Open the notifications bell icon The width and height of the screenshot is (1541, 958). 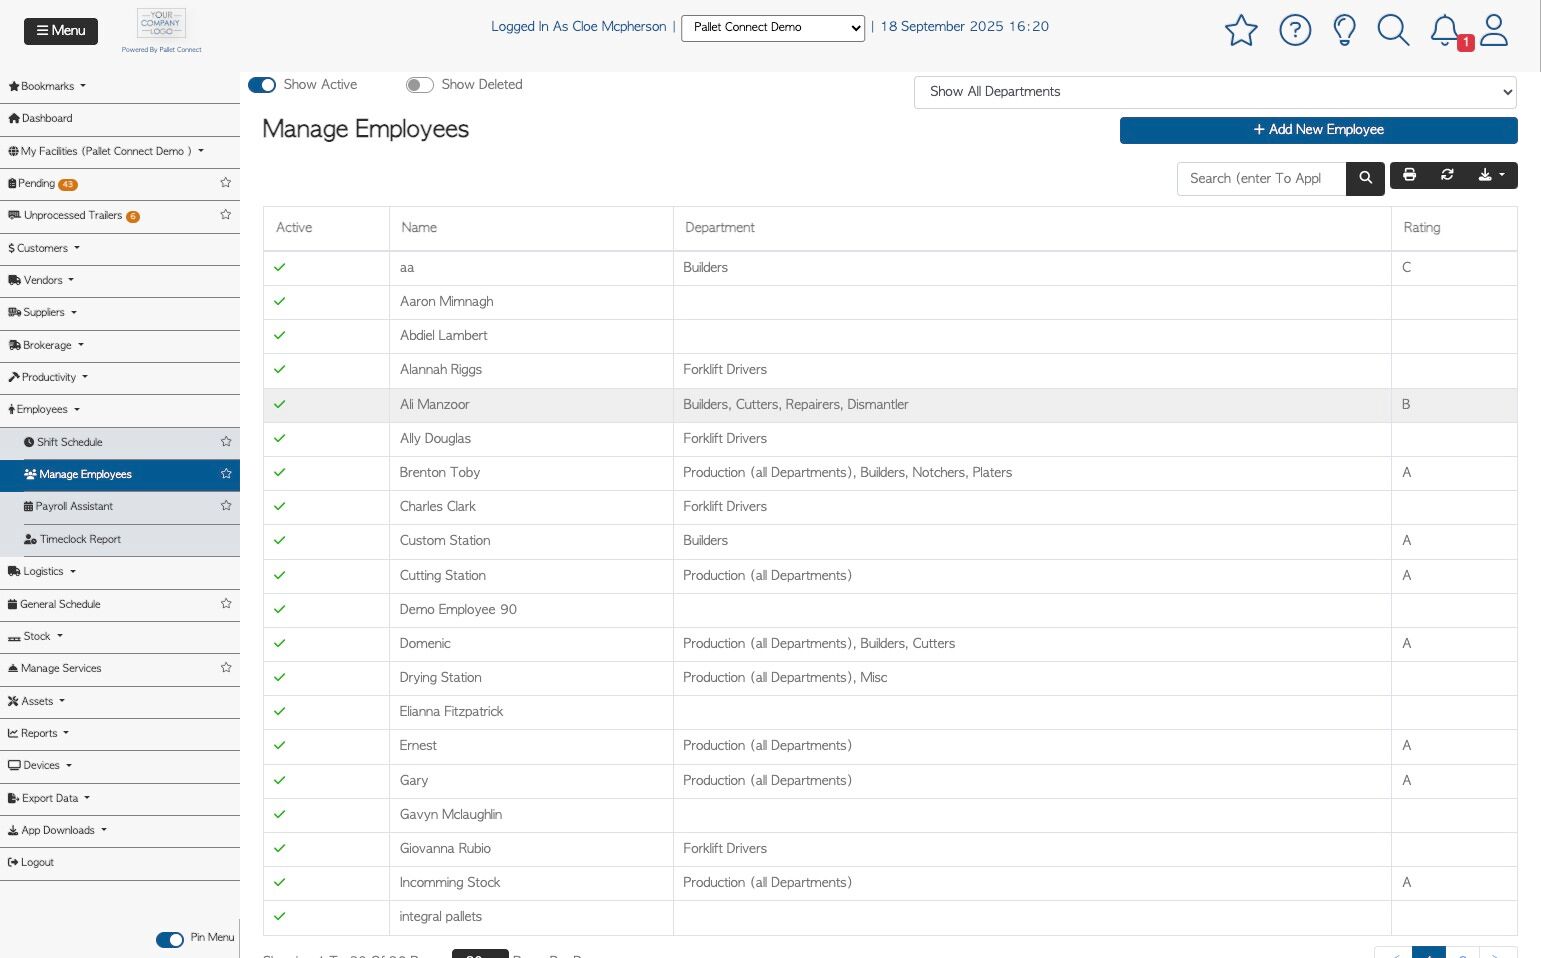click(1446, 30)
